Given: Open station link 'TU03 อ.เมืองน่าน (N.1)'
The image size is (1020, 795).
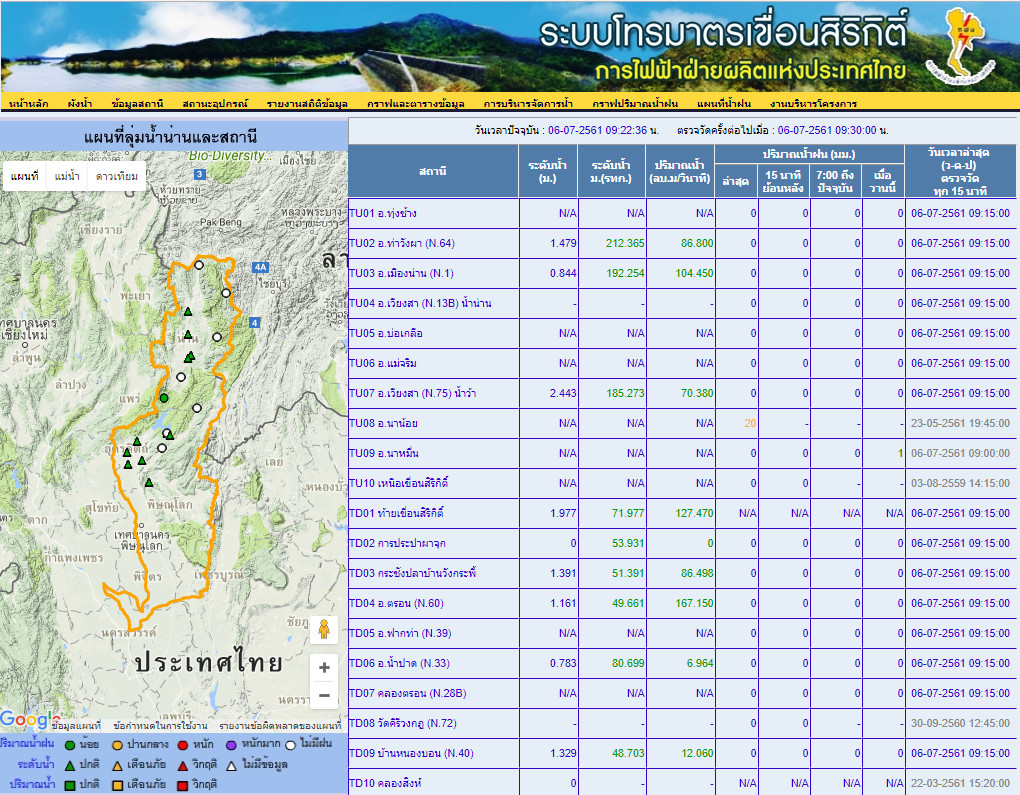Looking at the screenshot, I should pyautogui.click(x=401, y=273).
